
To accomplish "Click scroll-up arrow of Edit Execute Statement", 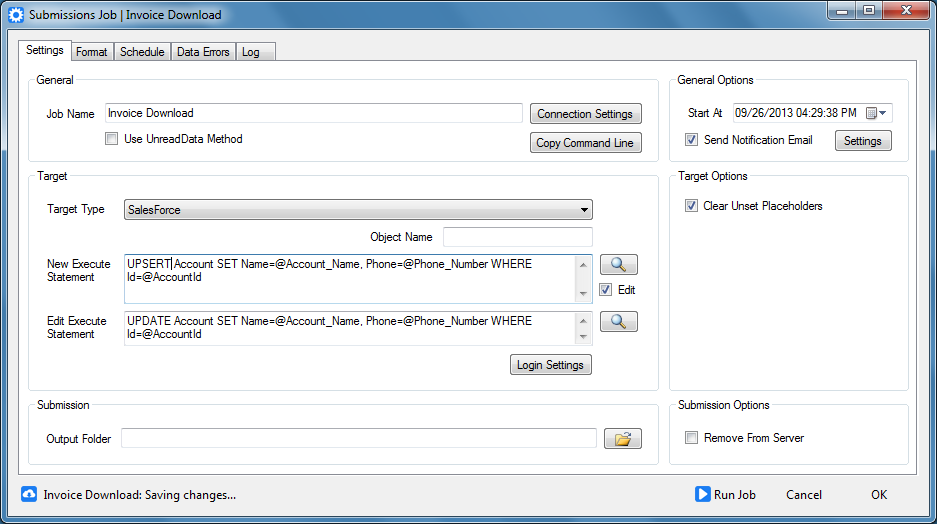I will [x=583, y=321].
